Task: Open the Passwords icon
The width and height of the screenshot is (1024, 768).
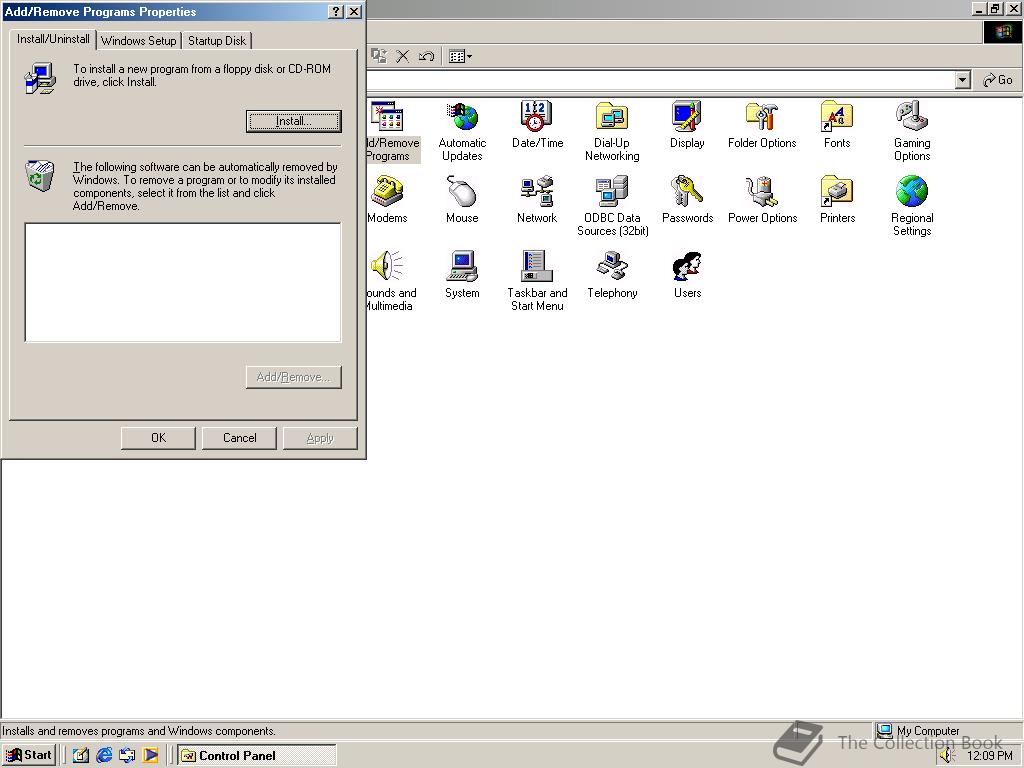Action: [687, 200]
